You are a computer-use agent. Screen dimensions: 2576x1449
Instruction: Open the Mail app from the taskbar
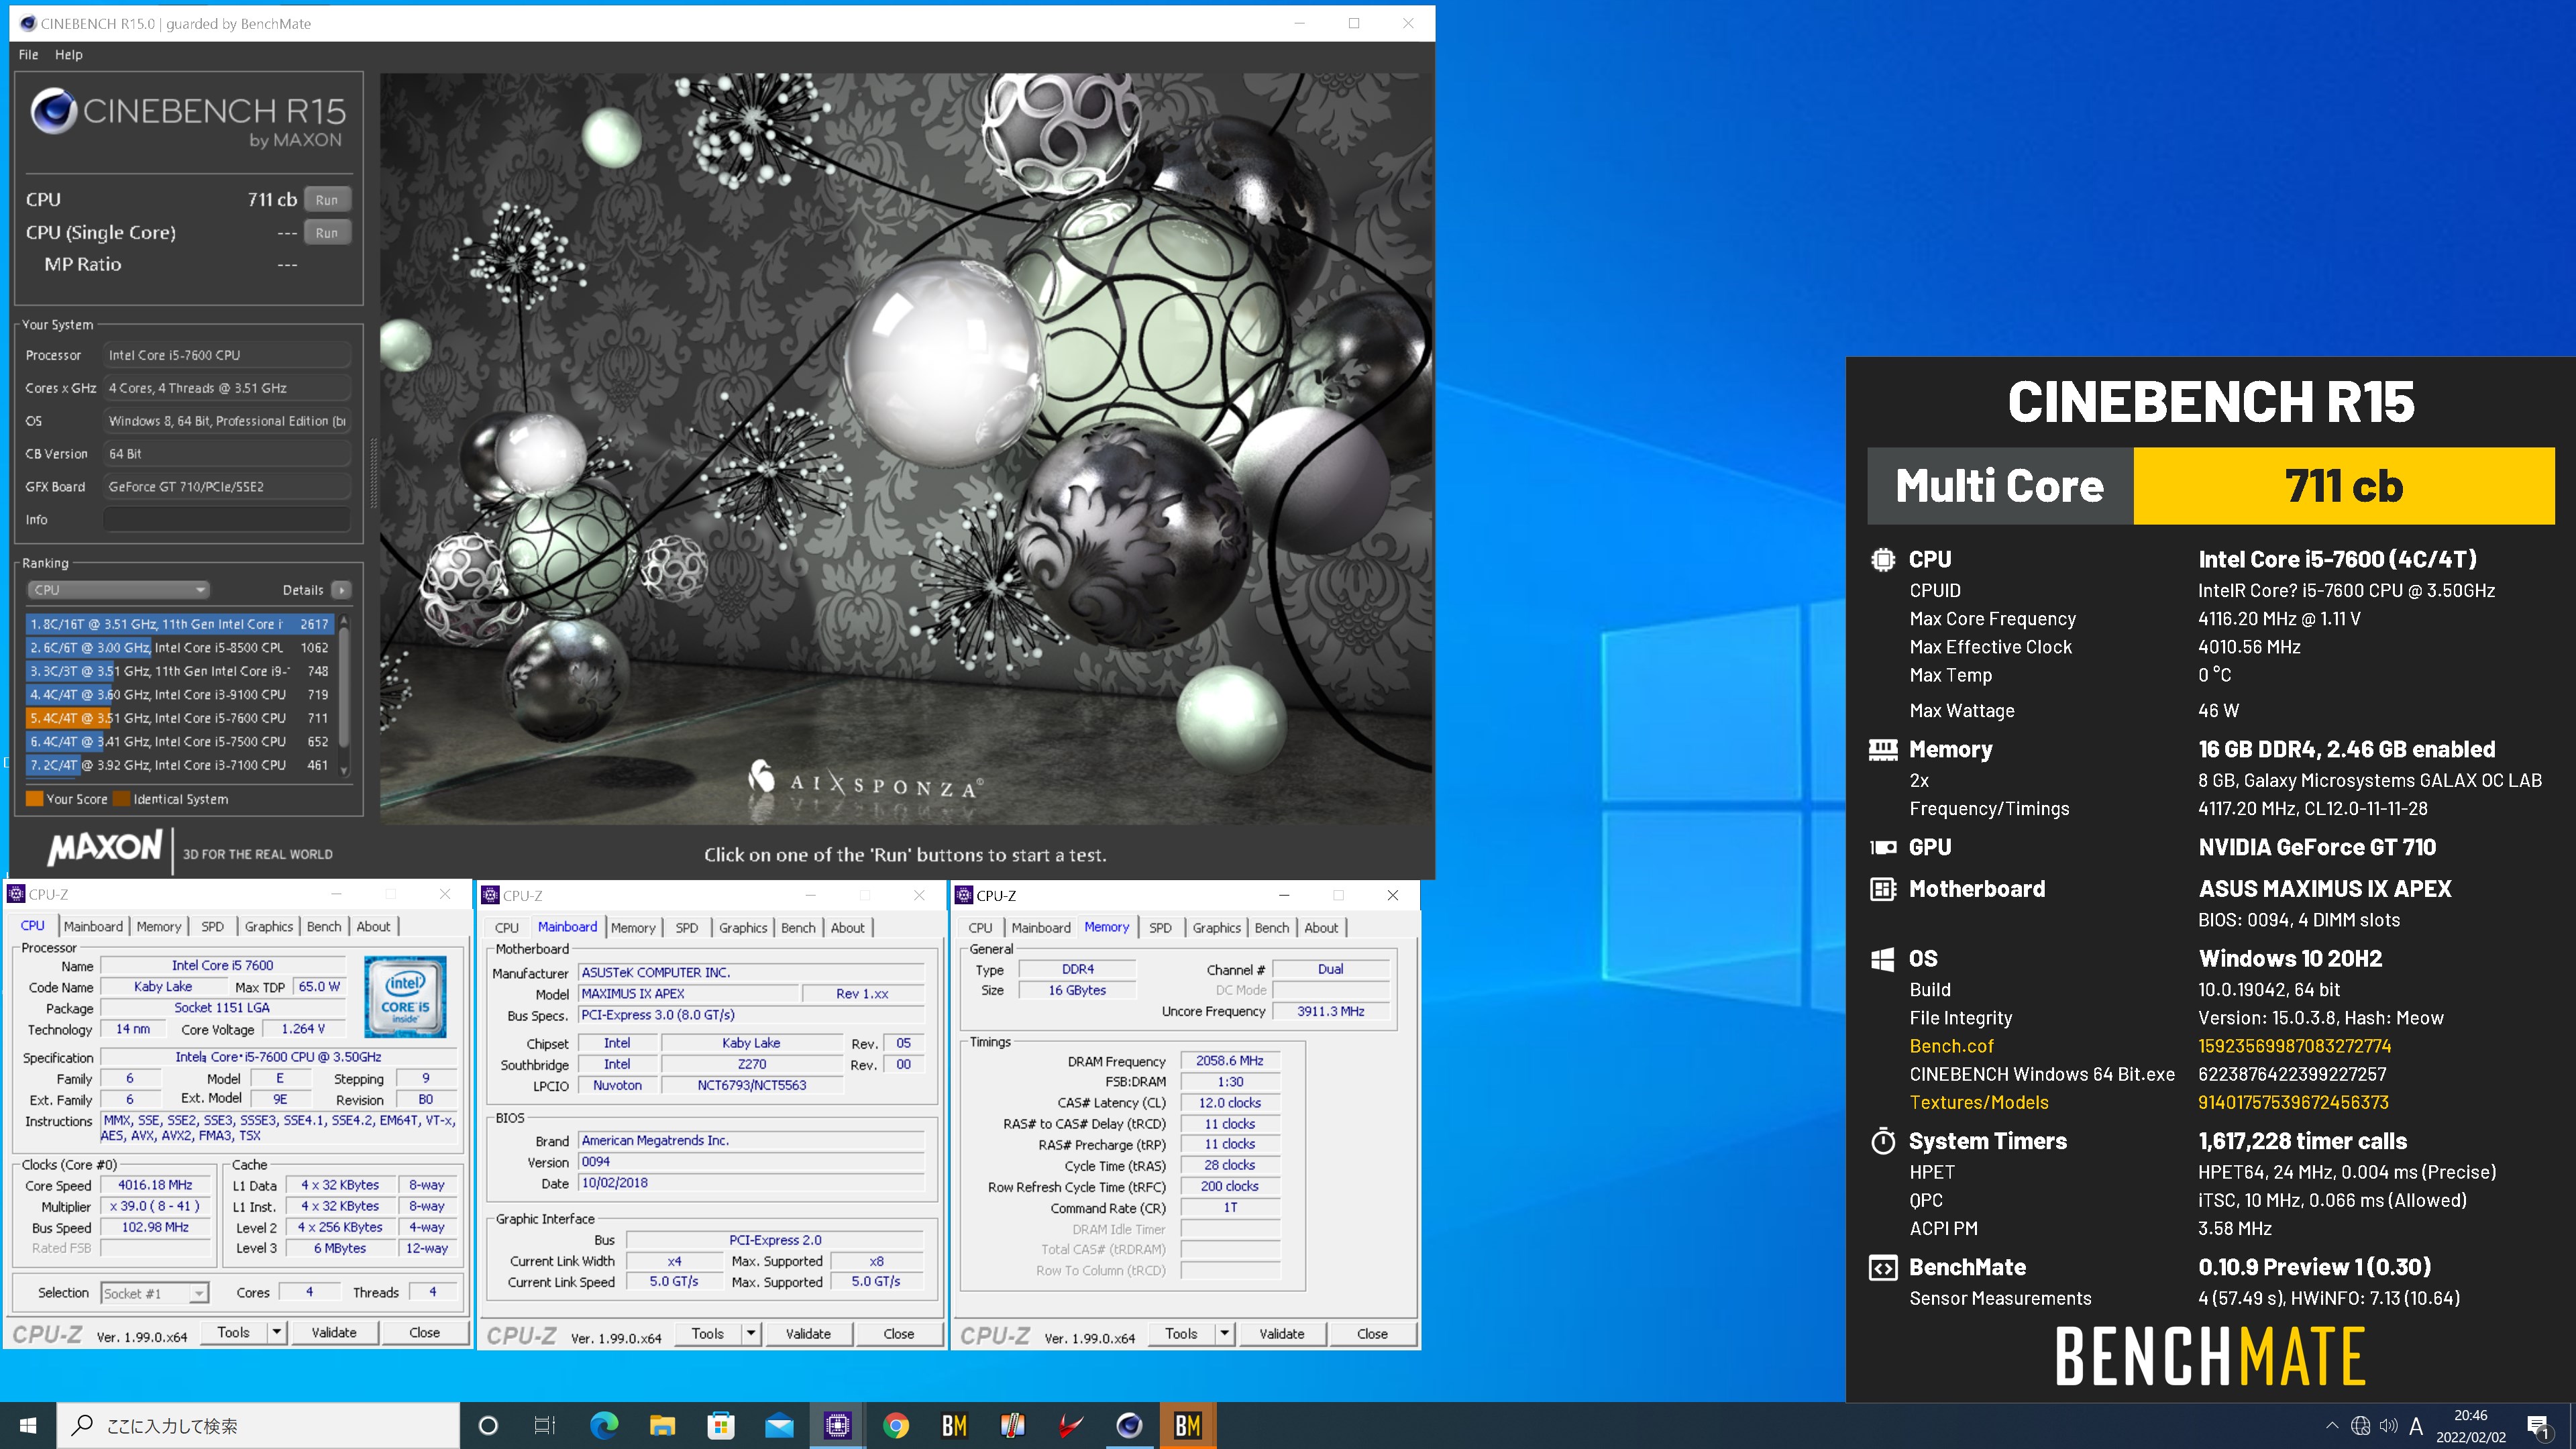pyautogui.click(x=779, y=1425)
